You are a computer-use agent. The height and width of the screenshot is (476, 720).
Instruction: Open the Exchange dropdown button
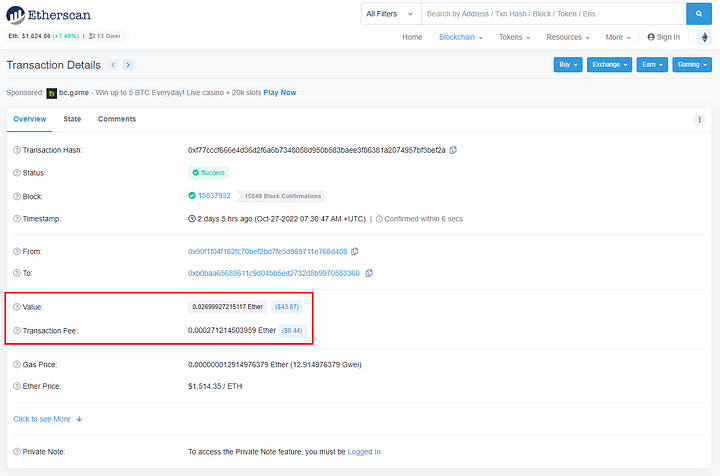click(x=610, y=65)
